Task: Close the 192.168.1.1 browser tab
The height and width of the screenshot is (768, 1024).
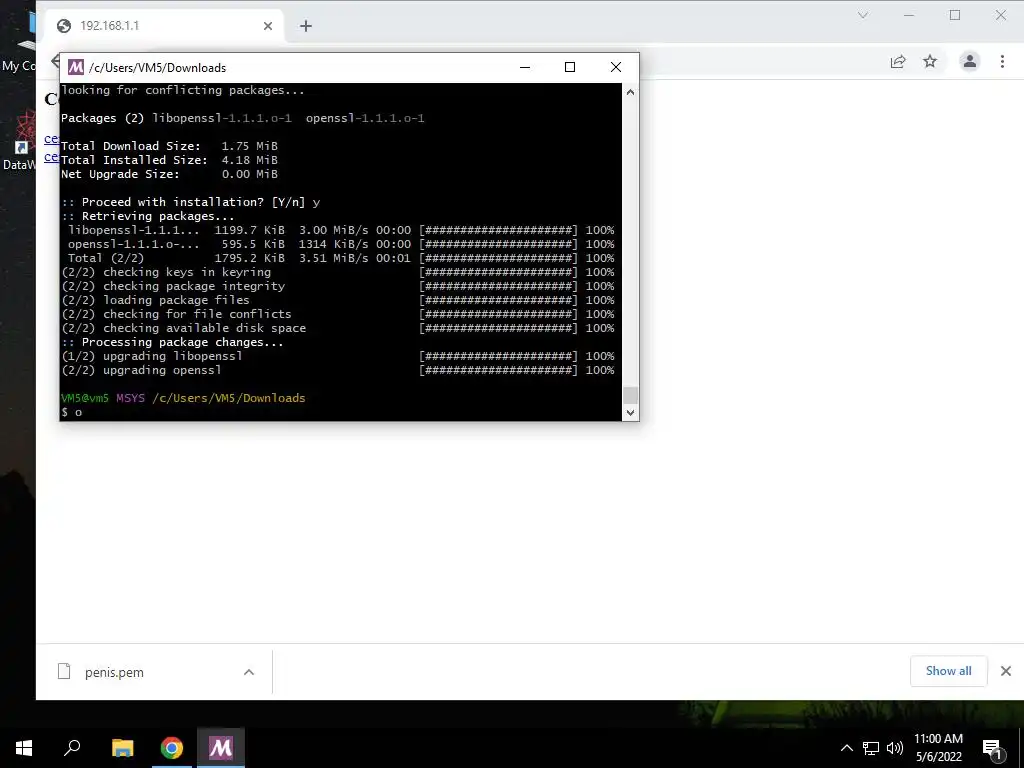Action: (x=268, y=26)
